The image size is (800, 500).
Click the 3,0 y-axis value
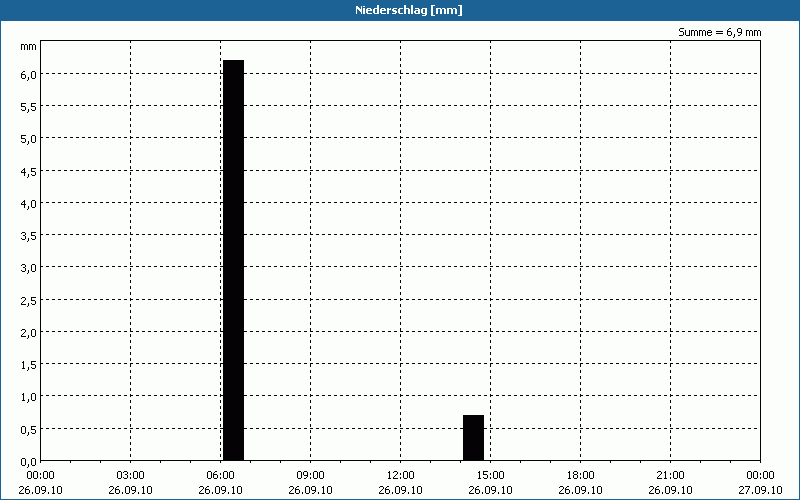[28, 268]
